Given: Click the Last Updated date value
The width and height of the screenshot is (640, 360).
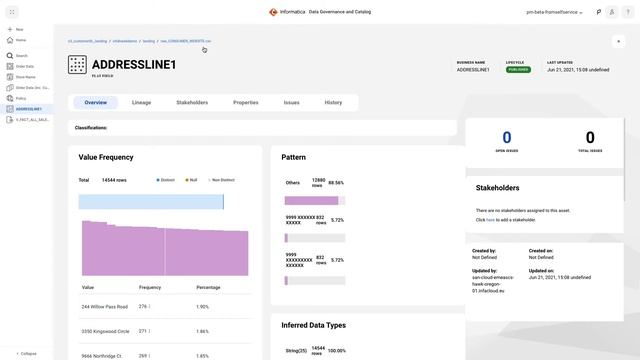Looking at the screenshot, I should [578, 70].
